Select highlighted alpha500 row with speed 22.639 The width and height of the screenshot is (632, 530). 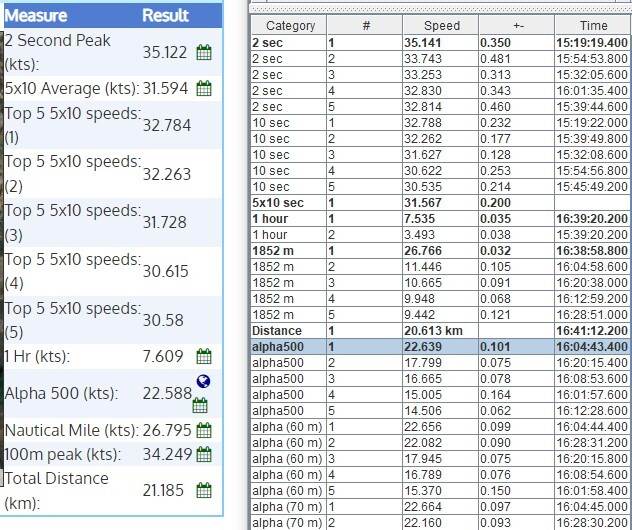tap(441, 348)
